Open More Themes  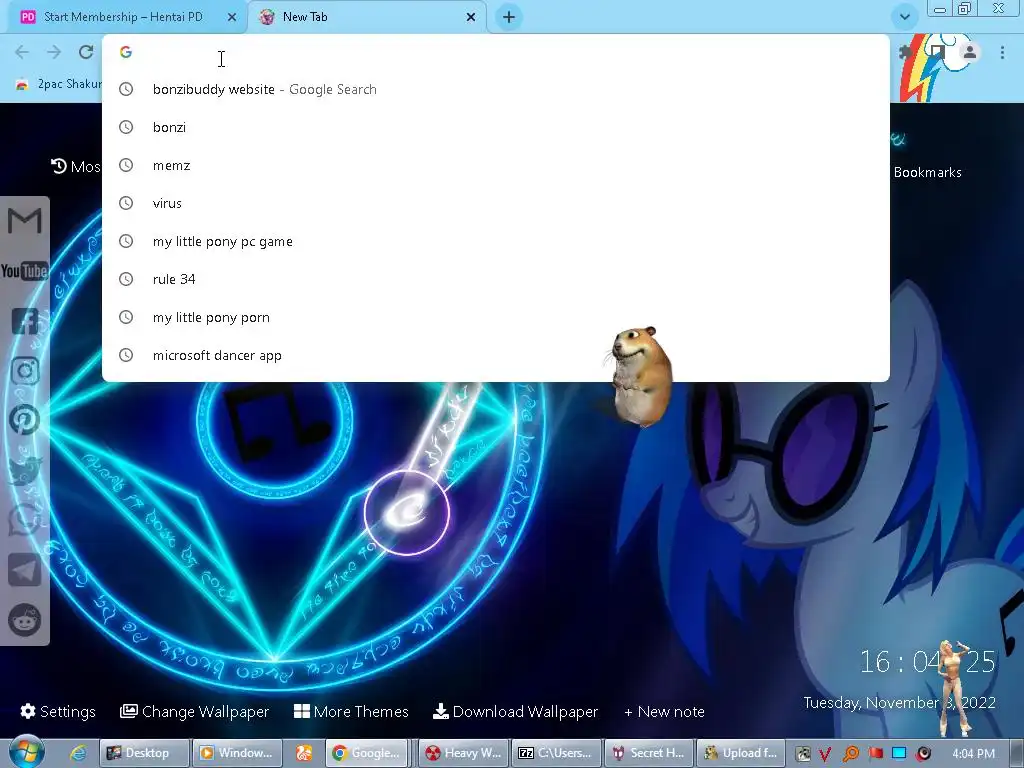coord(351,711)
